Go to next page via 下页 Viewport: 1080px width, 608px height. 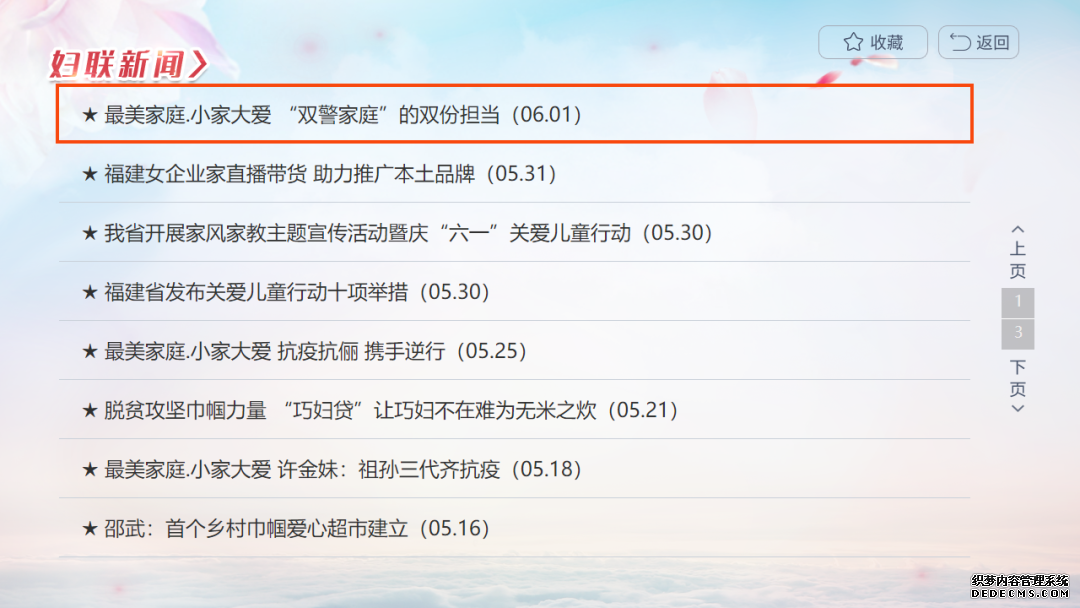(x=1018, y=378)
